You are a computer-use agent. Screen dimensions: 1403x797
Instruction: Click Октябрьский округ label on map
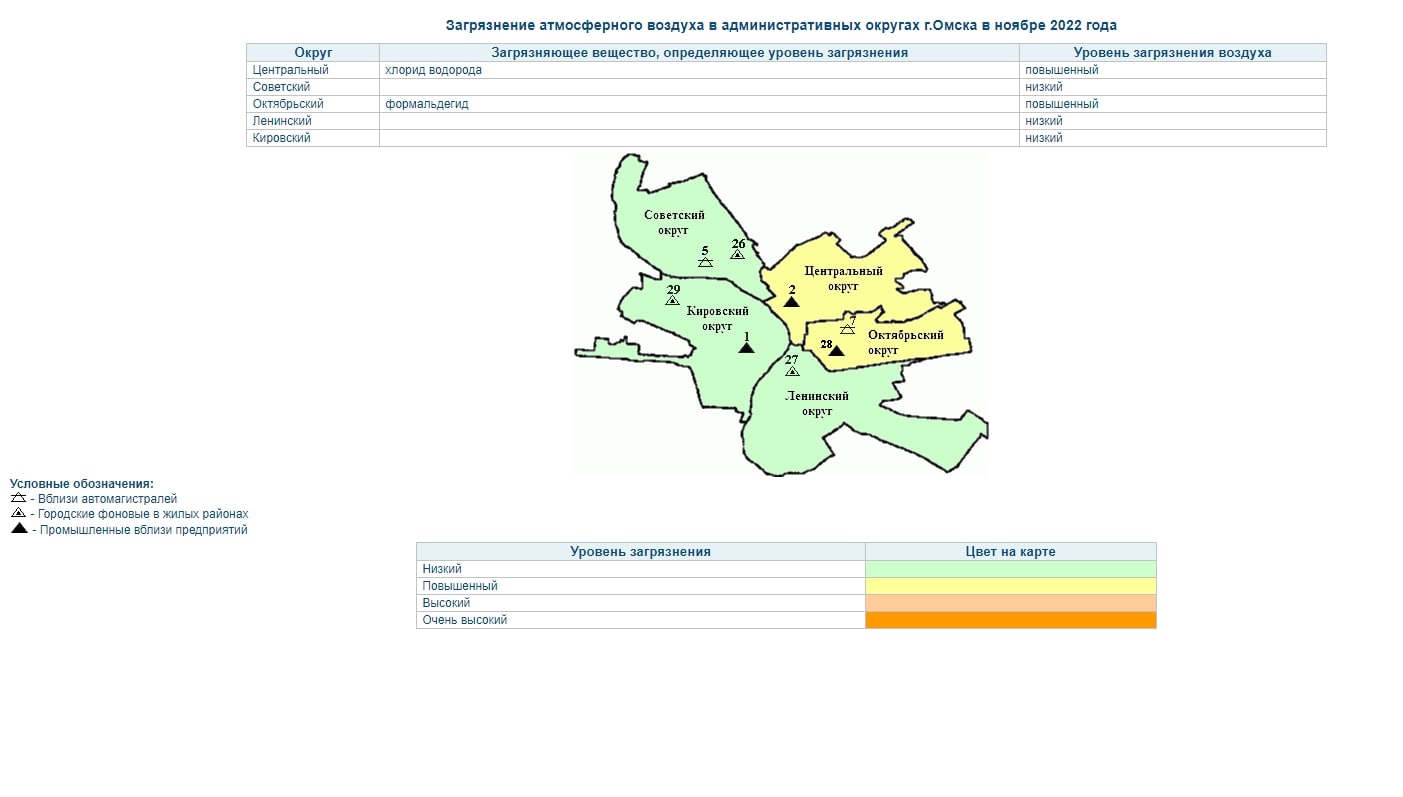click(906, 342)
